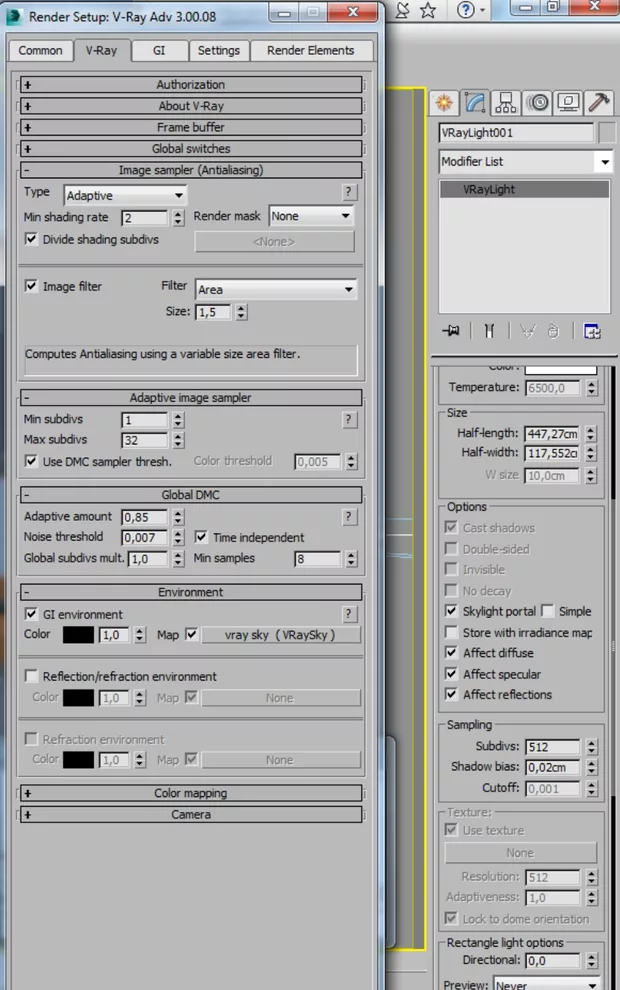Open the Create command panel tab

pos(444,103)
